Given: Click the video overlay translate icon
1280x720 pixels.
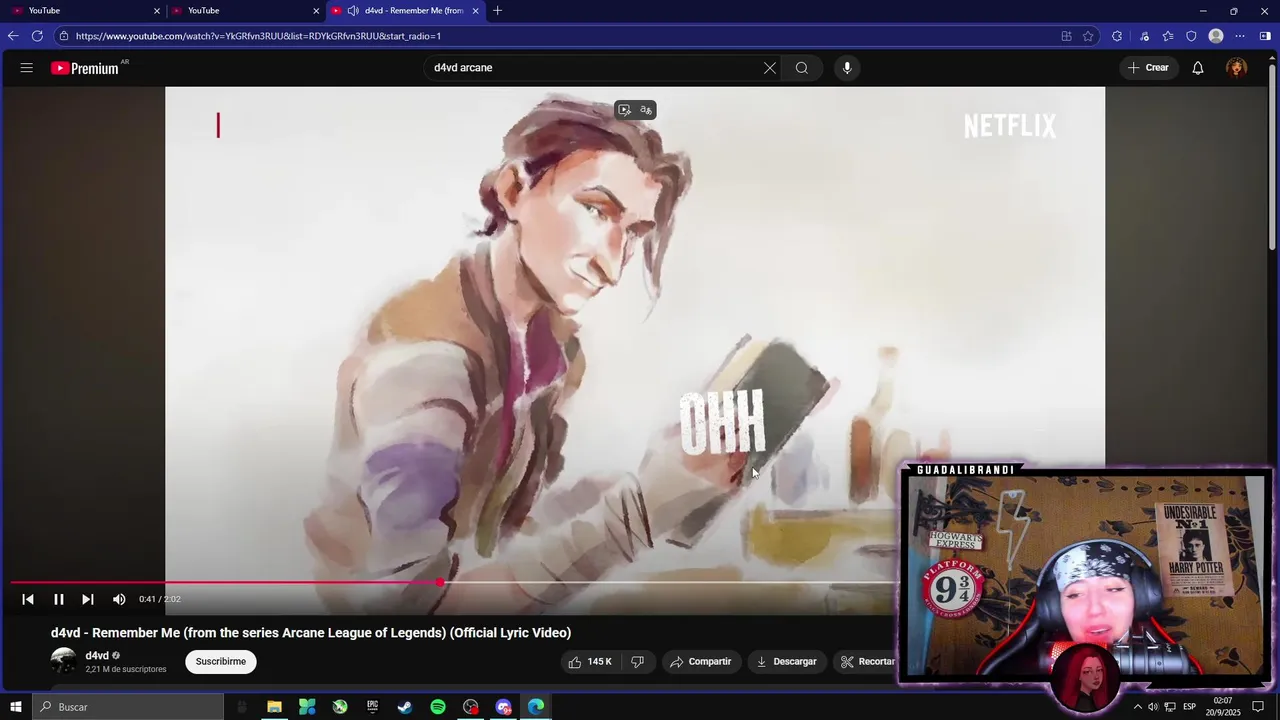Looking at the screenshot, I should tap(646, 110).
